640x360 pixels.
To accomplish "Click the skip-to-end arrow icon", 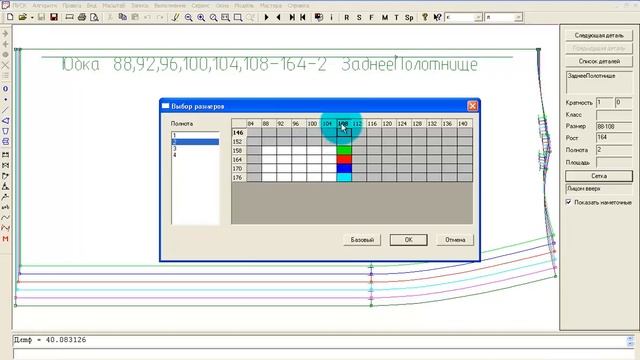I will click(x=292, y=17).
